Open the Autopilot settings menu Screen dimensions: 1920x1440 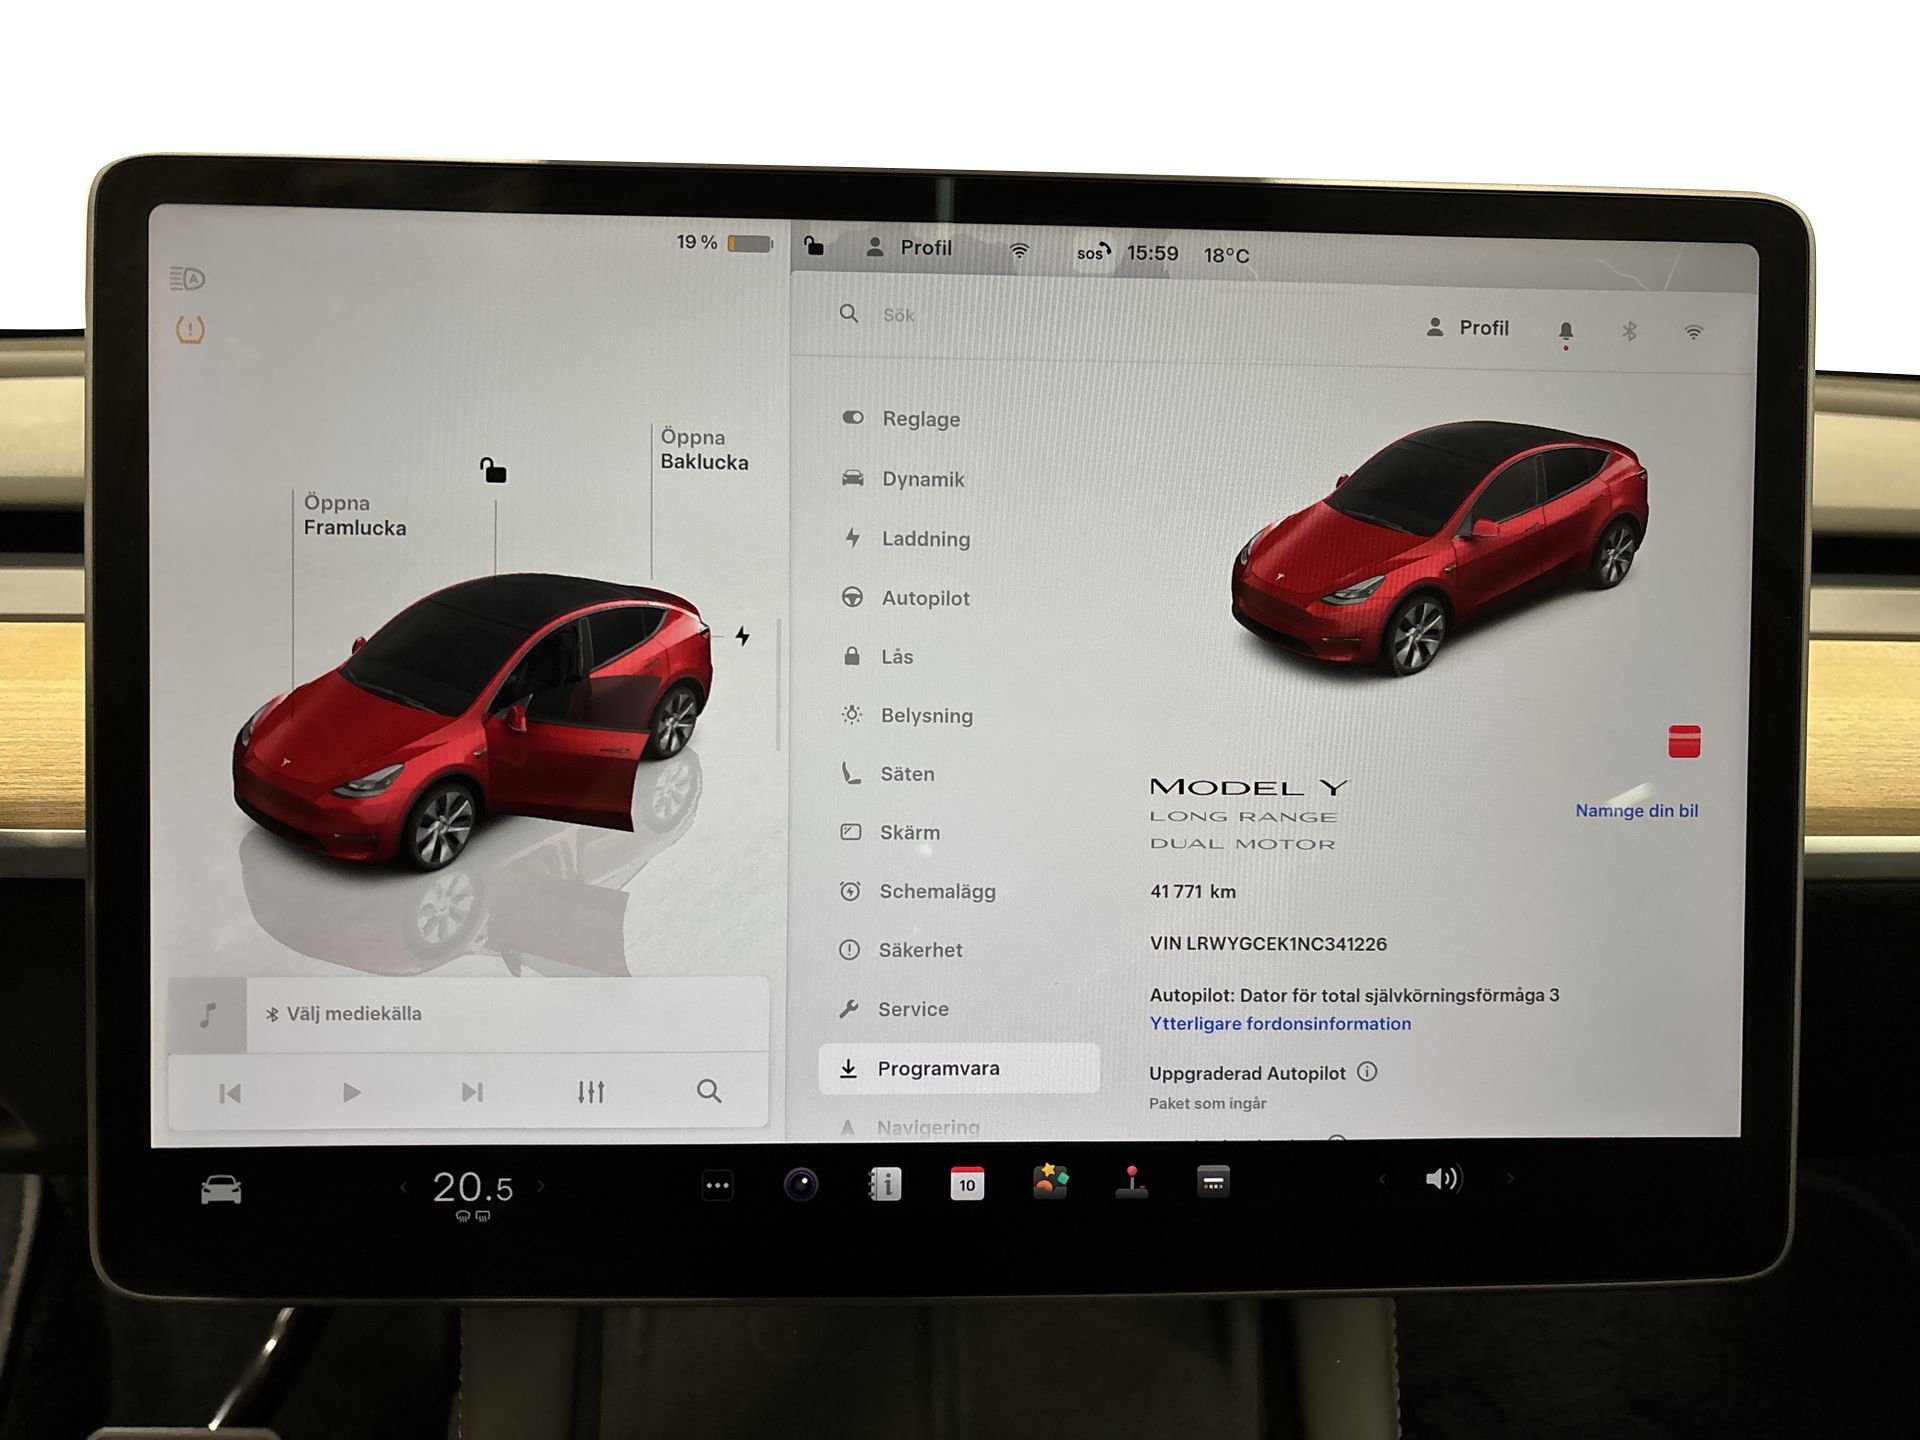(925, 598)
